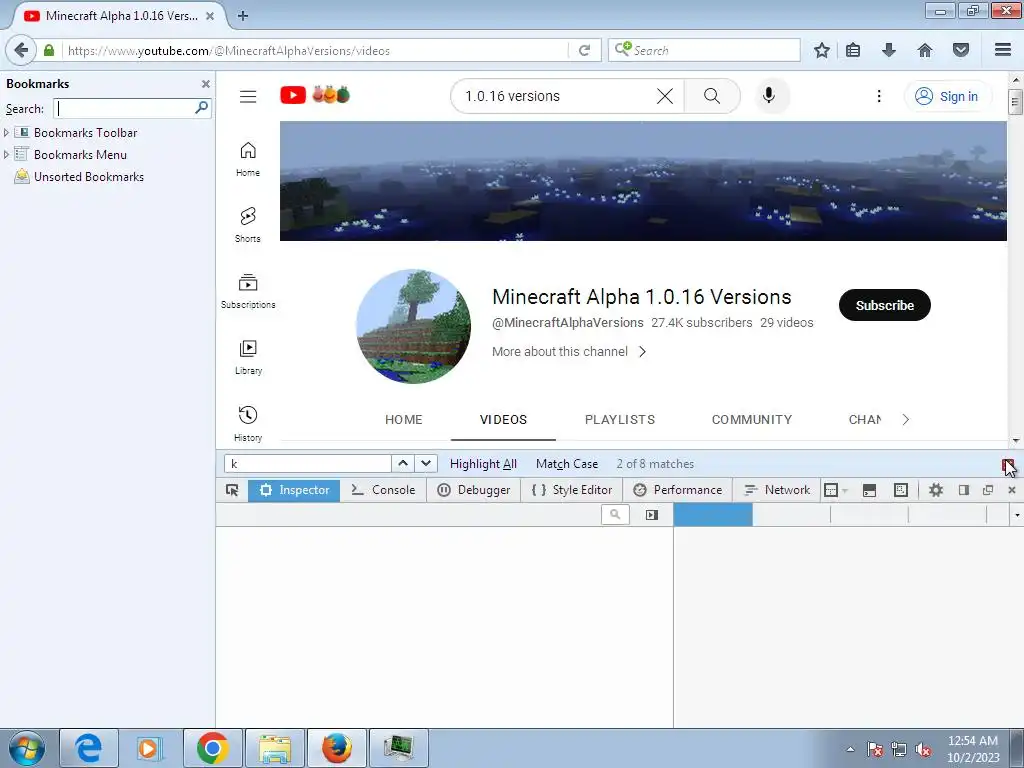The width and height of the screenshot is (1024, 768).
Task: Select the VIDEOS channel tab
Action: (503, 420)
